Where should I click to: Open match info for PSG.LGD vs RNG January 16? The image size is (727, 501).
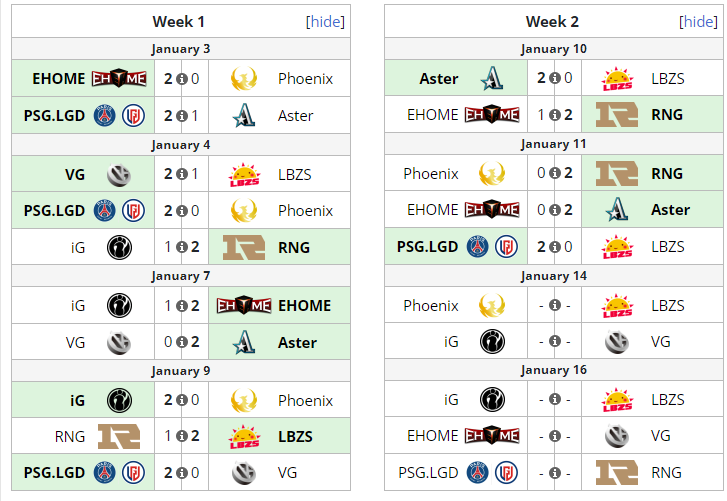[x=555, y=473]
